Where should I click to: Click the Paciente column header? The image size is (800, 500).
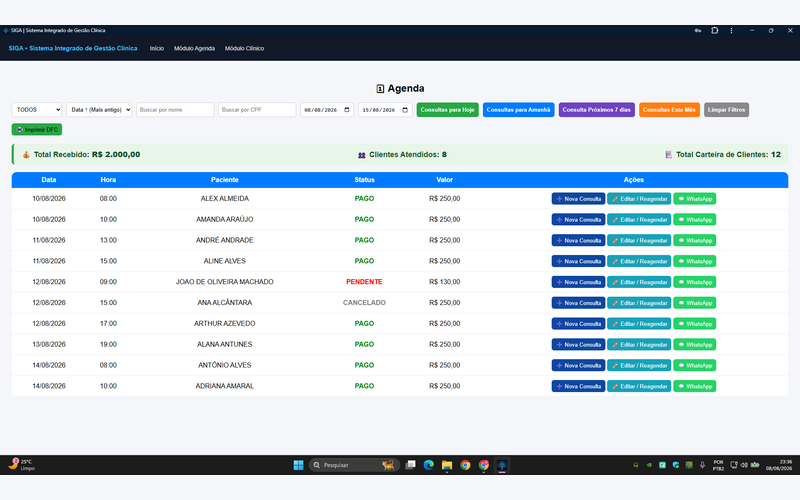pos(224,180)
